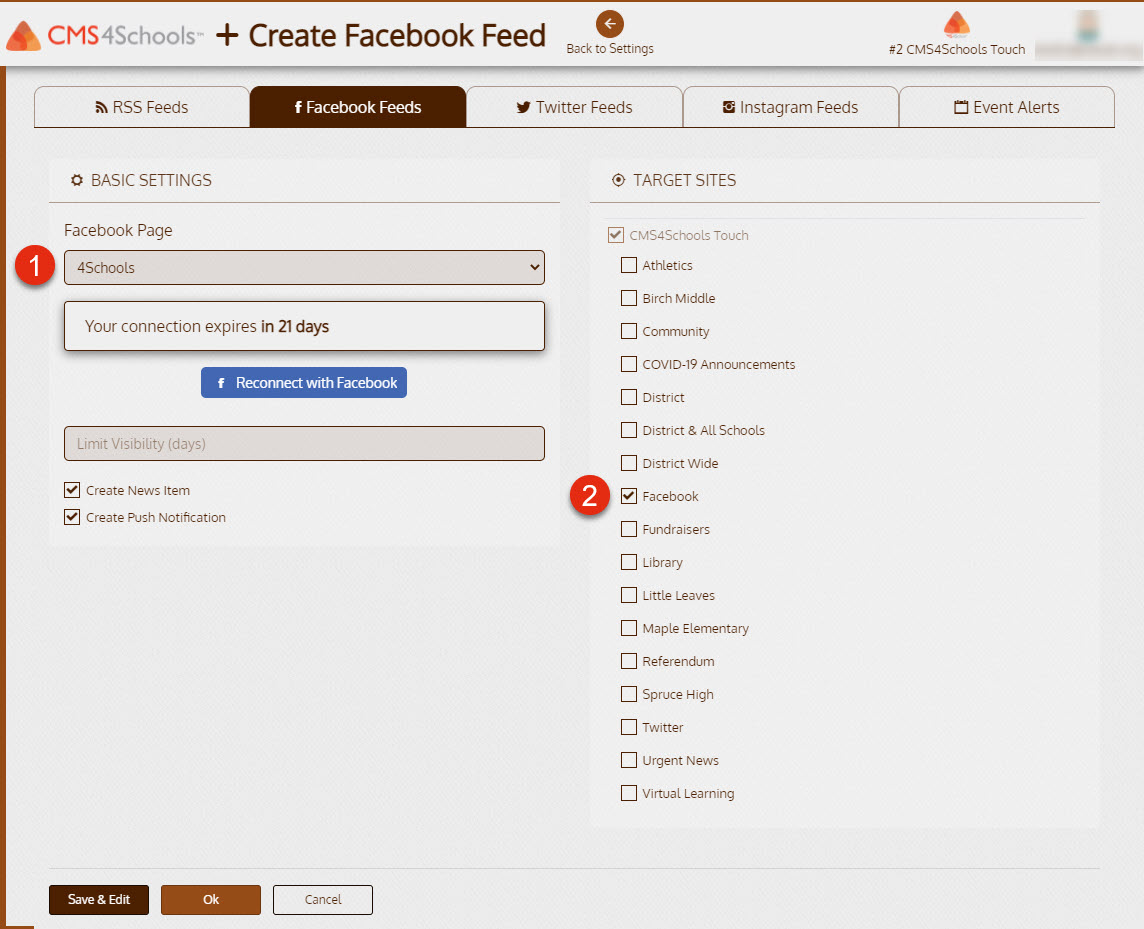Toggle Create Push Notification checkbox

(72, 517)
